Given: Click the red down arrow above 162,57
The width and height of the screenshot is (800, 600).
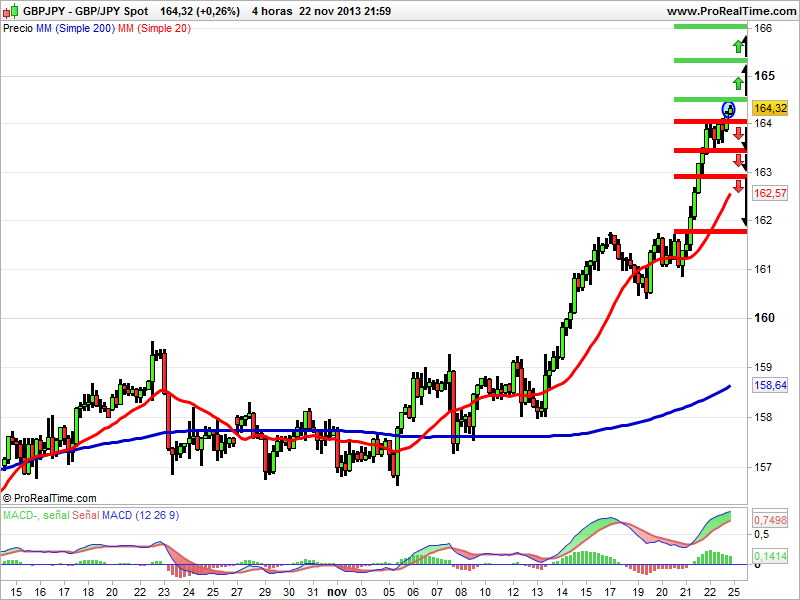Looking at the screenshot, I should click(x=738, y=186).
